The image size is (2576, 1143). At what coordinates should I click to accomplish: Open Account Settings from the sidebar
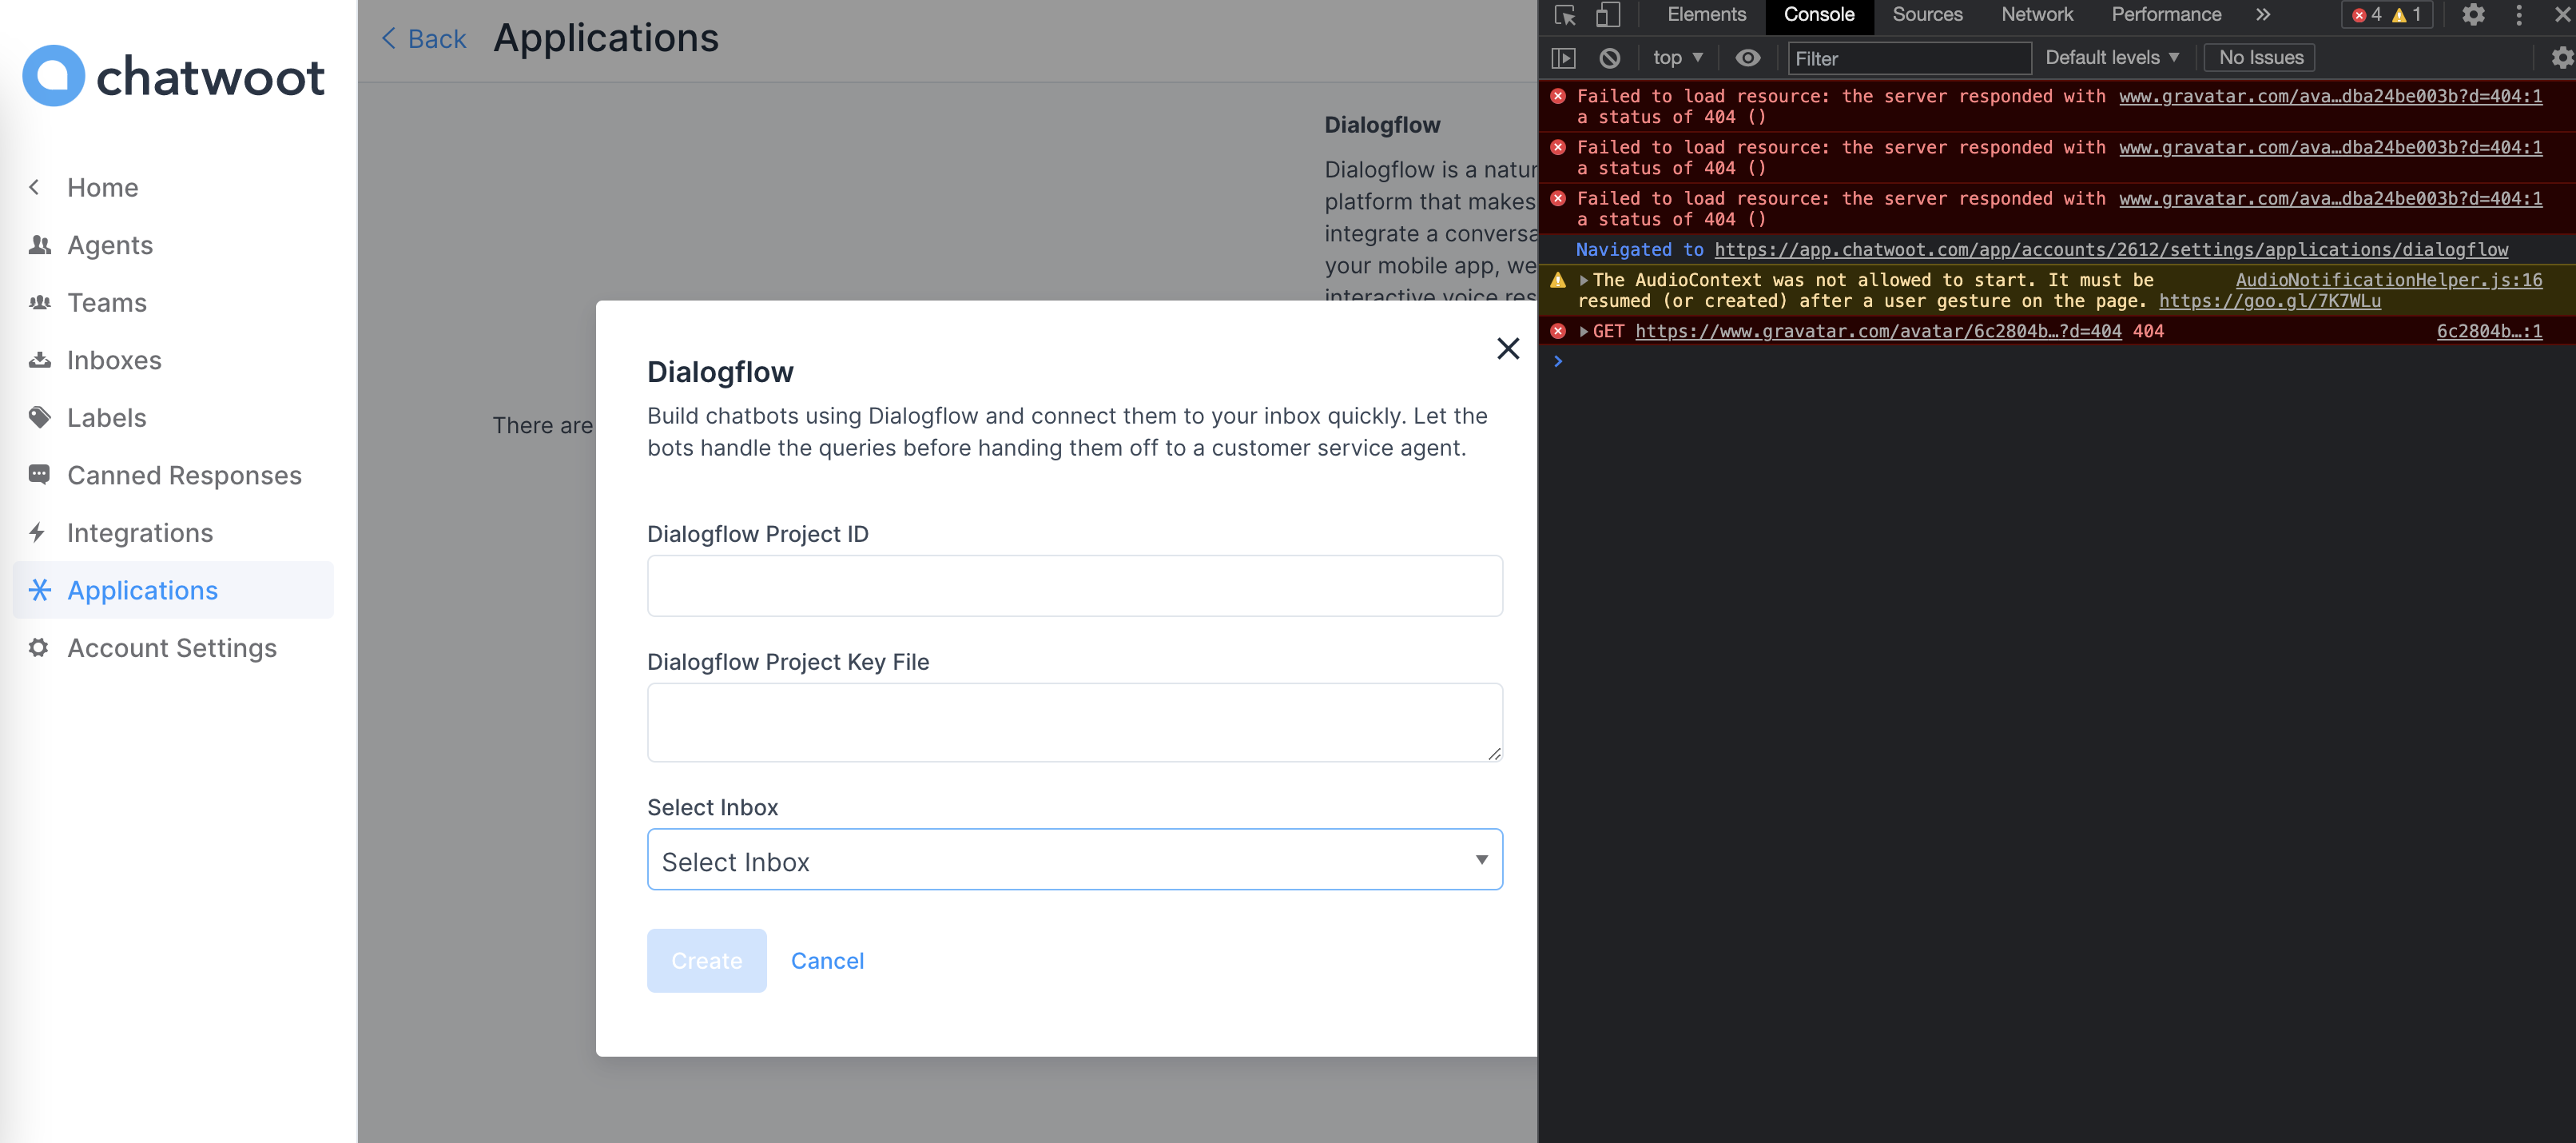171,647
